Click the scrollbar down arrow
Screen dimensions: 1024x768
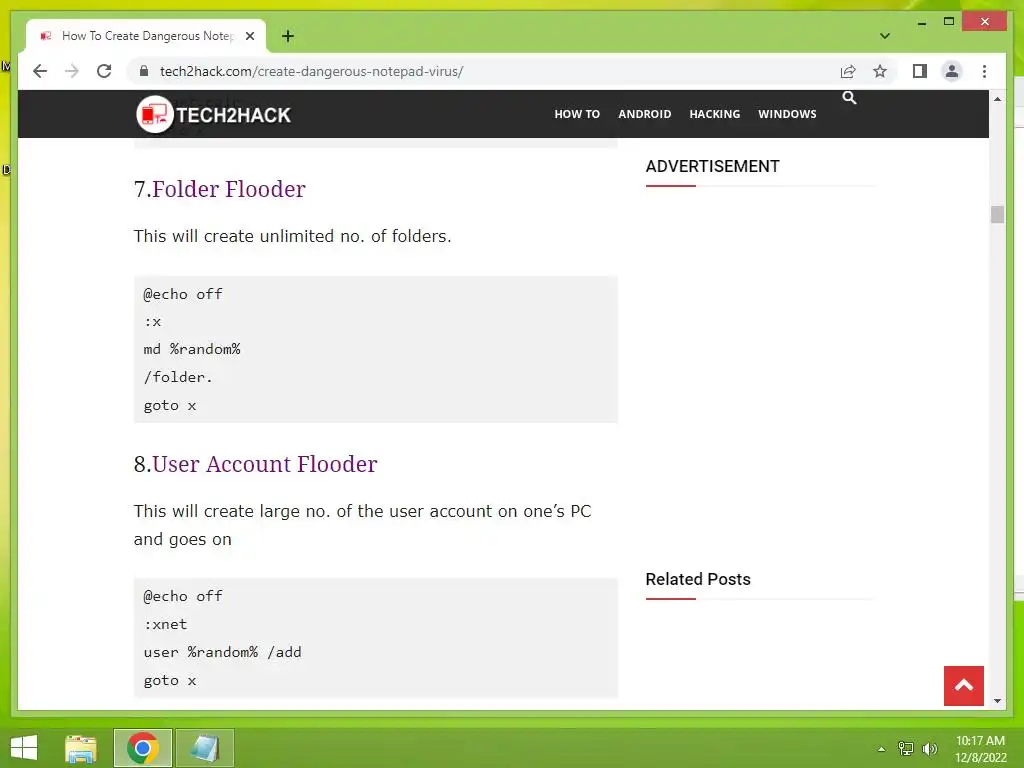click(997, 701)
